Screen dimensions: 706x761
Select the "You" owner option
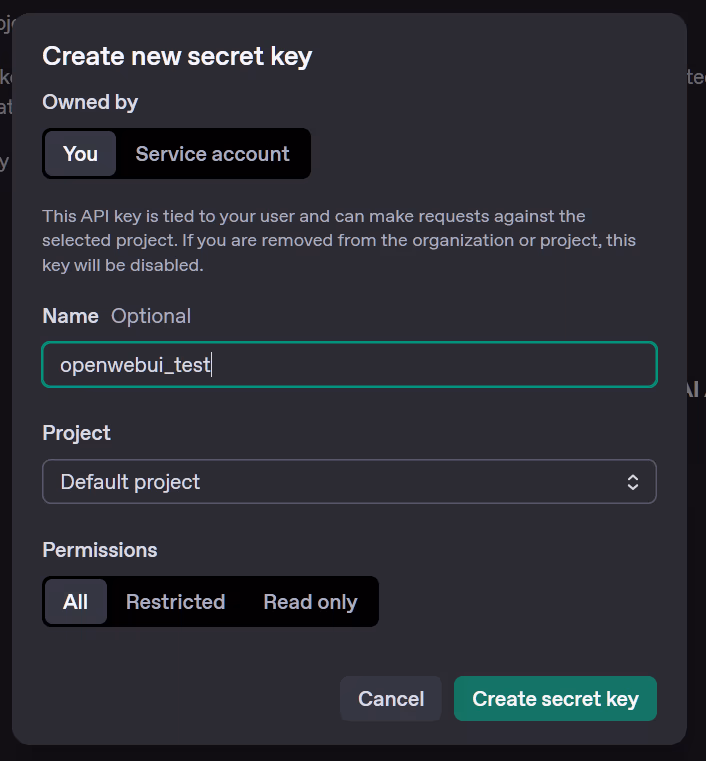(80, 154)
